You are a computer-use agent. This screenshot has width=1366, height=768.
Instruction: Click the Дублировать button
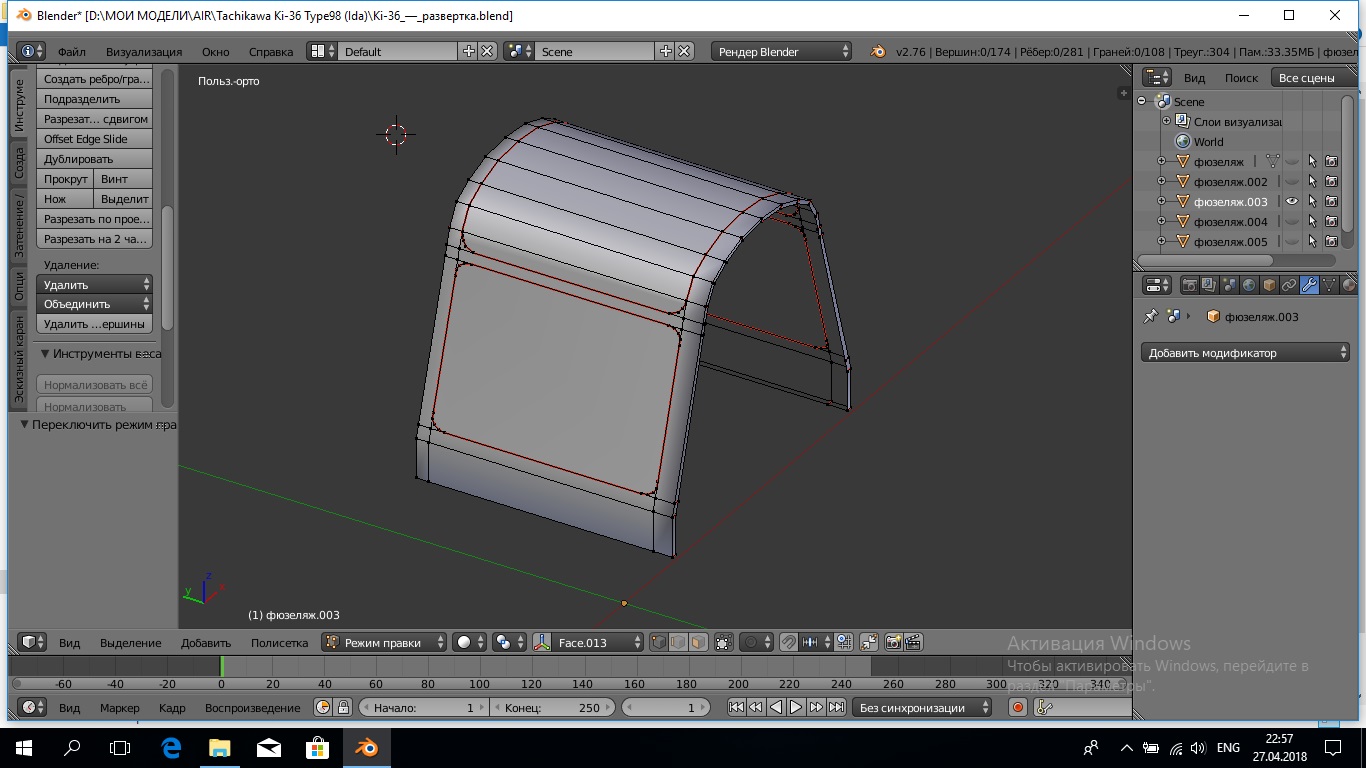(x=95, y=159)
